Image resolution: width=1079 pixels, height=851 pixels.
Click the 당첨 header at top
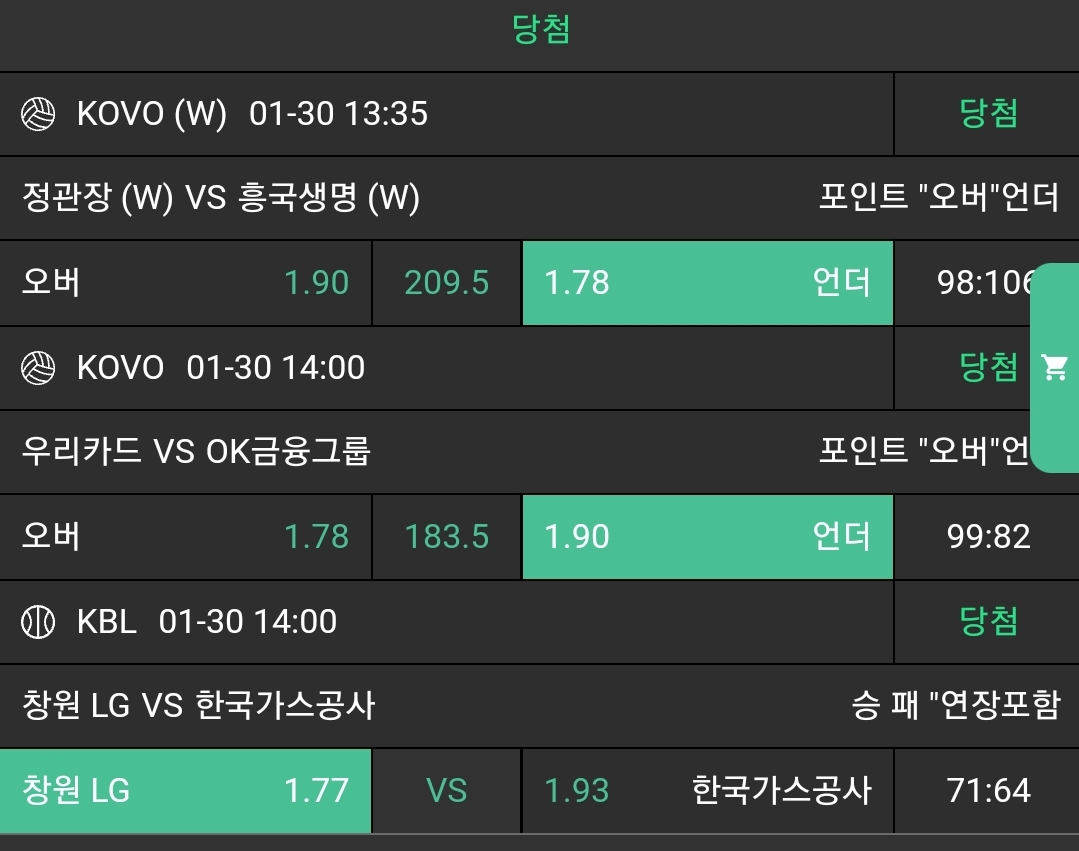tap(540, 30)
